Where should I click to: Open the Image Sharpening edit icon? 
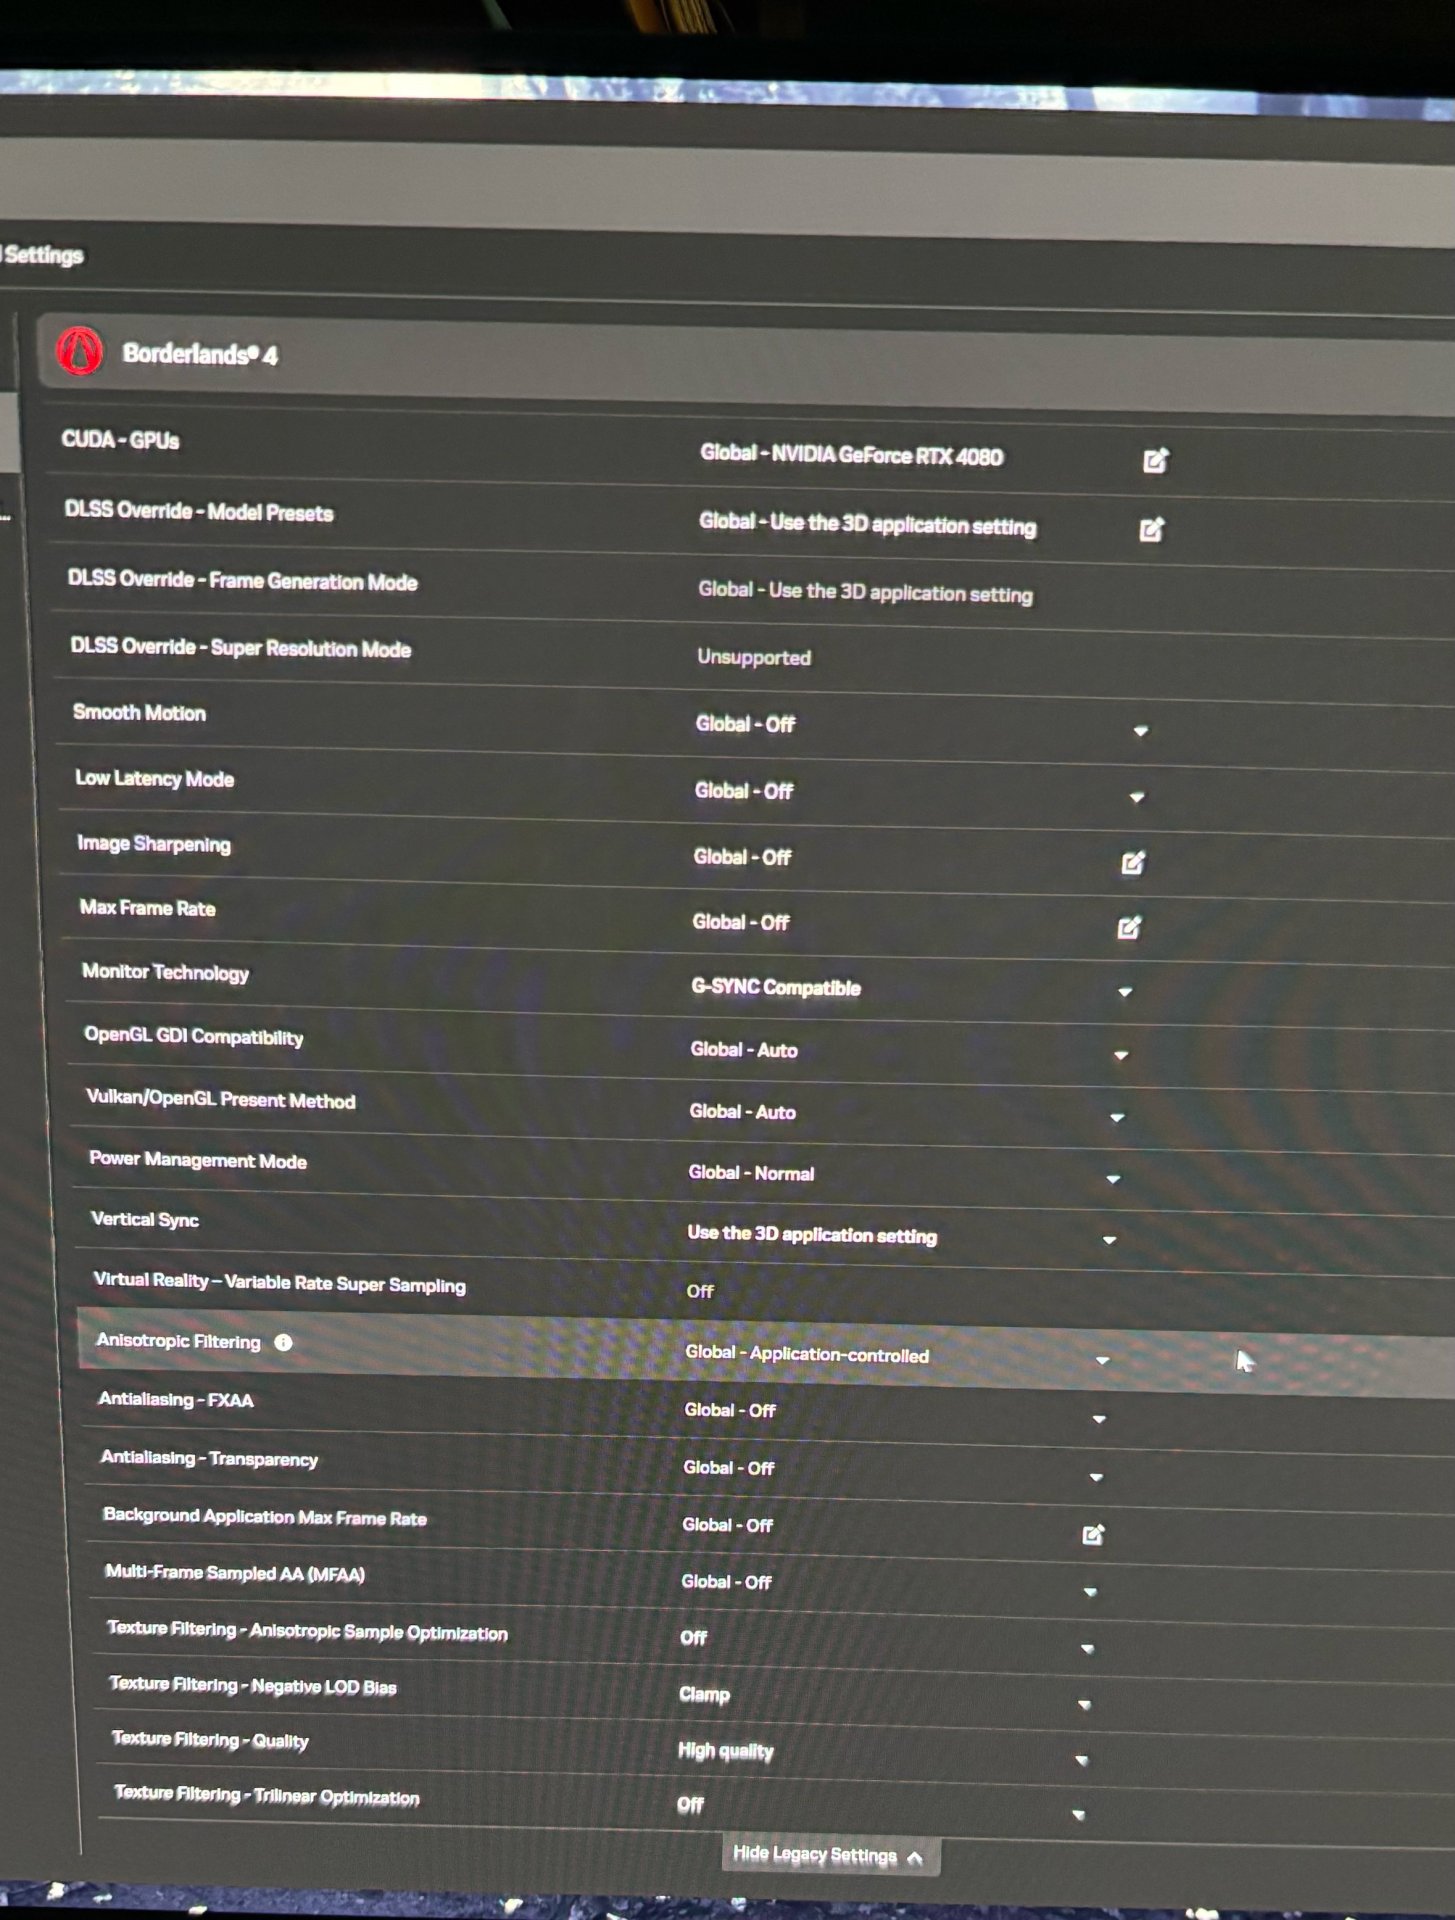click(x=1132, y=862)
